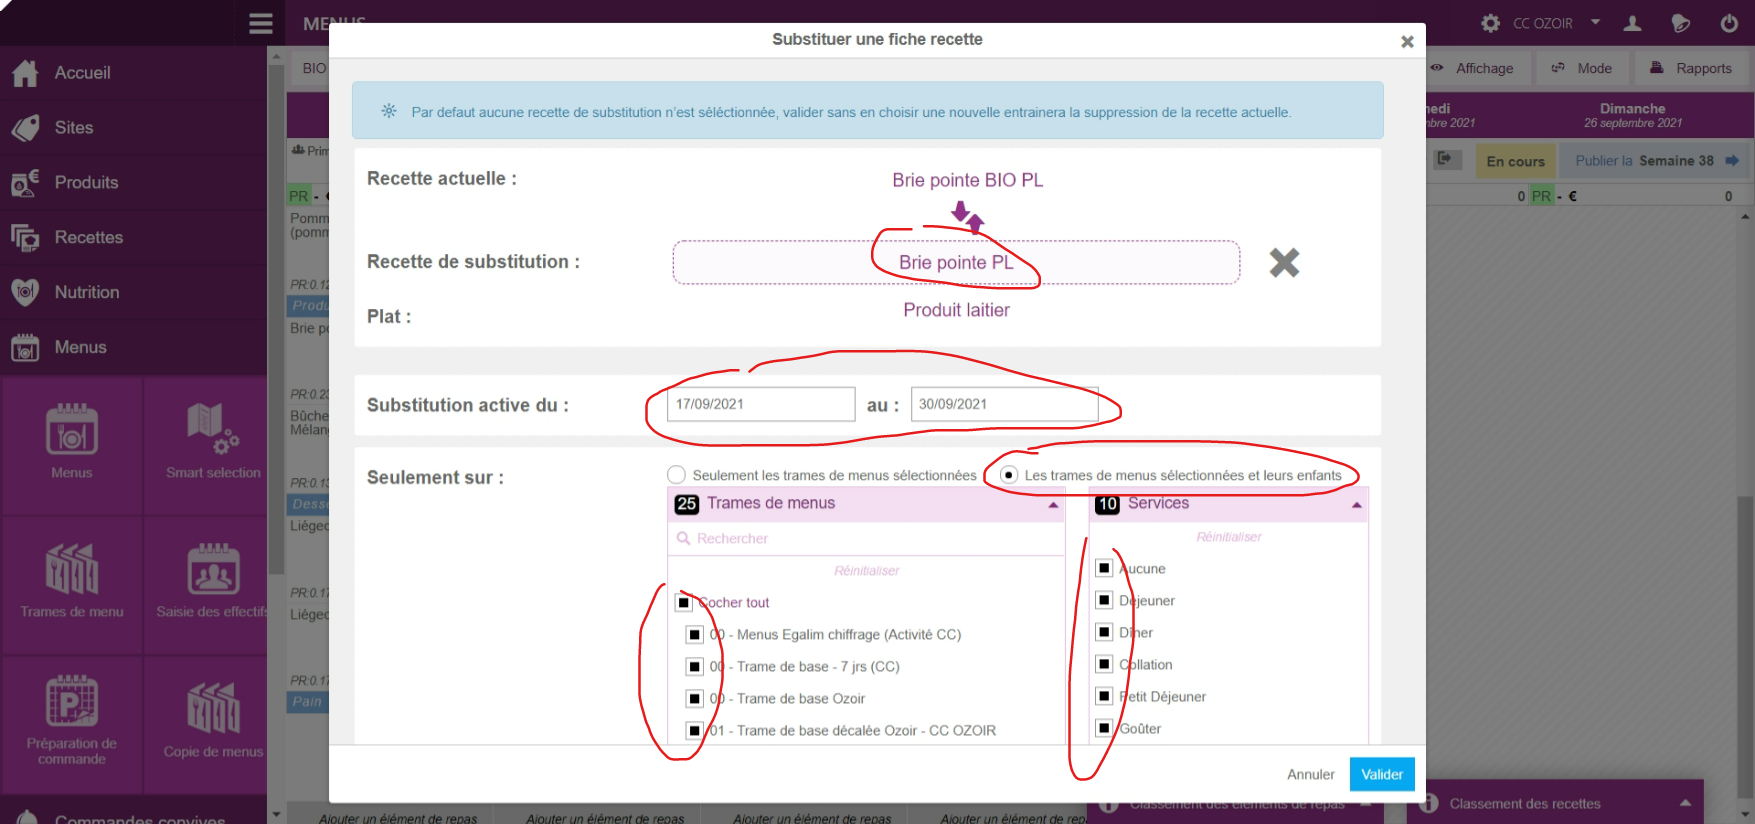The width and height of the screenshot is (1755, 824).
Task: Open the hamburger menu icon
Action: [x=261, y=23]
